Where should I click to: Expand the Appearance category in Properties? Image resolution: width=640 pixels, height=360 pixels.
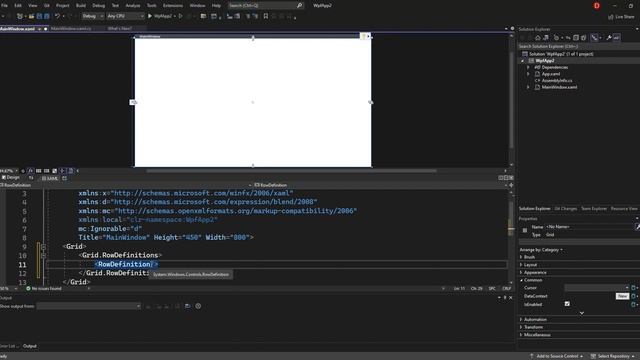coord(521,272)
